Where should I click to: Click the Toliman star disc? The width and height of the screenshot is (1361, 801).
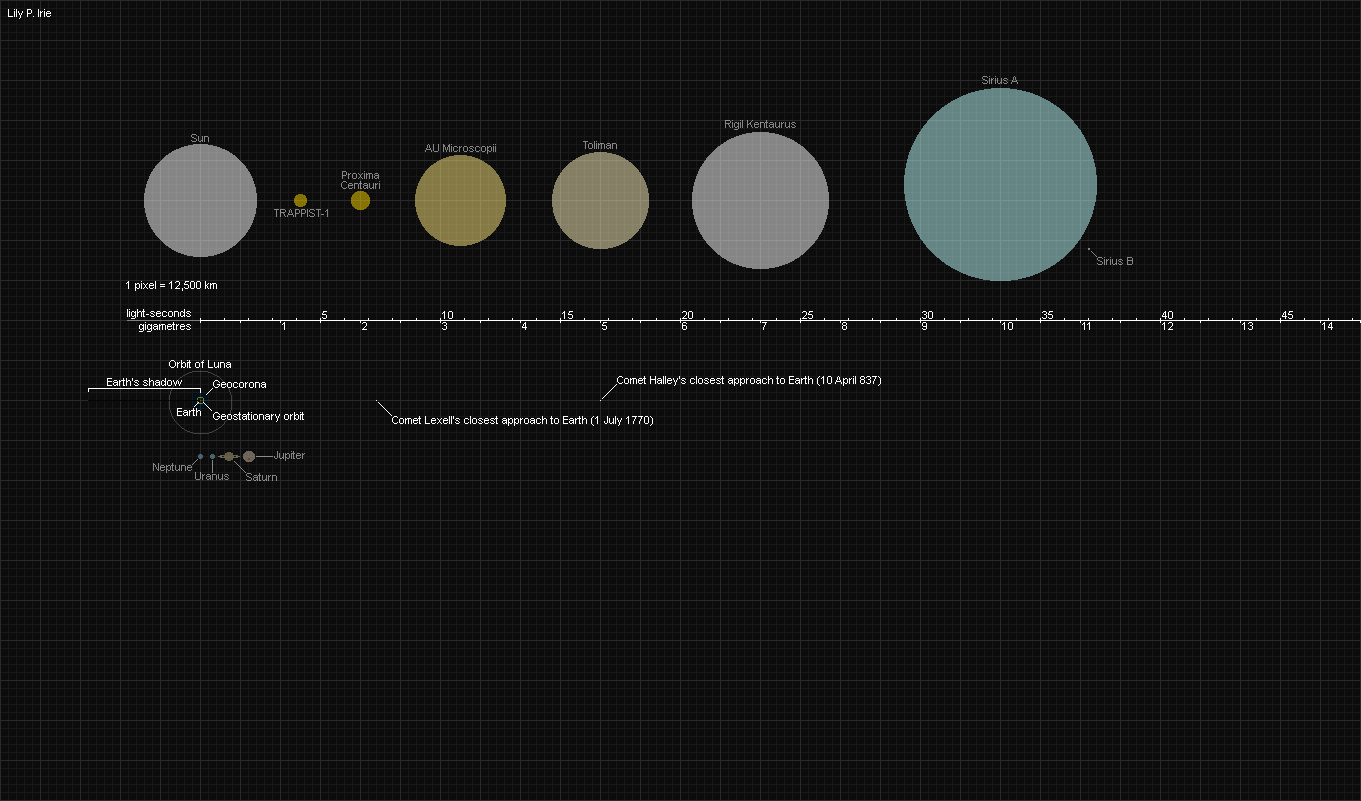pos(600,200)
